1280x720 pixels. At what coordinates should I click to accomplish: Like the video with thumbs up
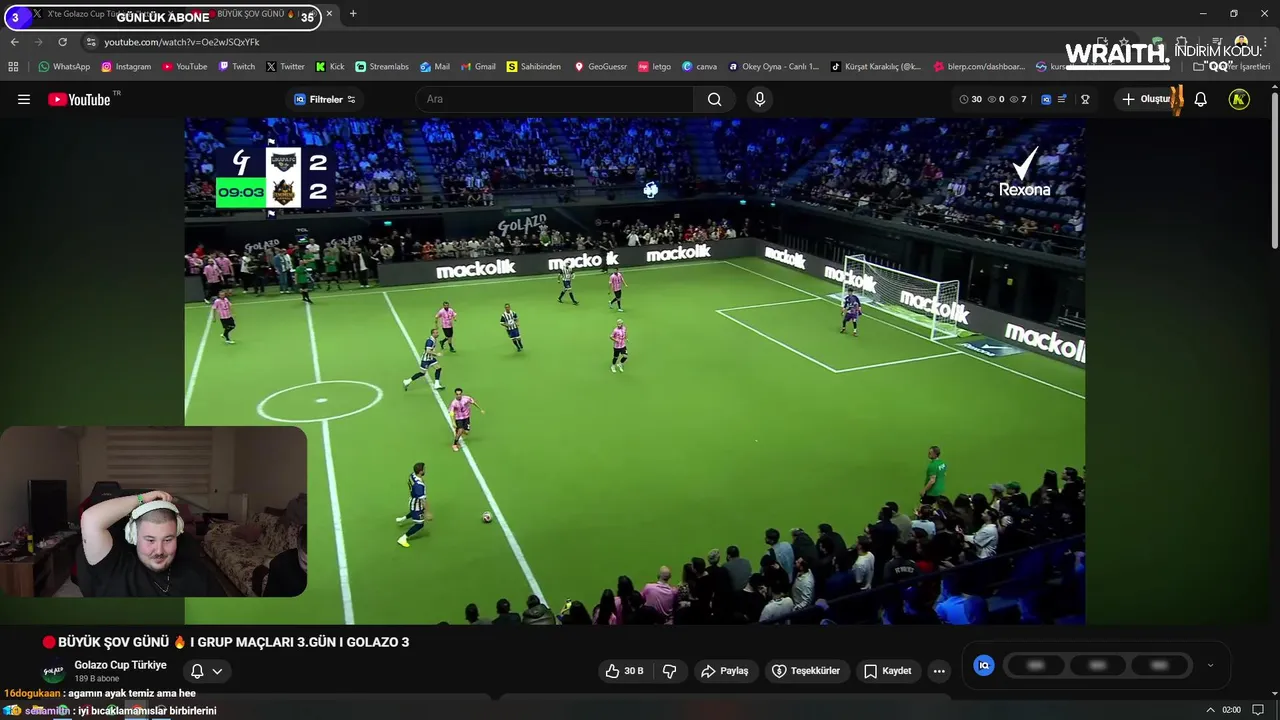[x=624, y=671]
